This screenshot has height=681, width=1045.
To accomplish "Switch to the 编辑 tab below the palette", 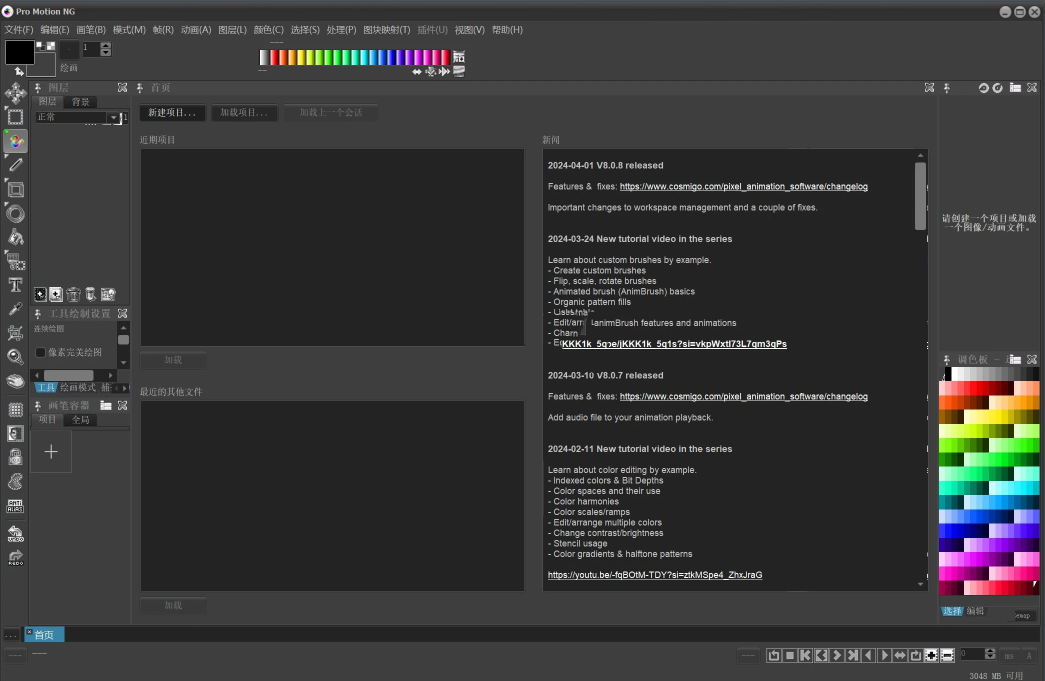I will click(975, 611).
